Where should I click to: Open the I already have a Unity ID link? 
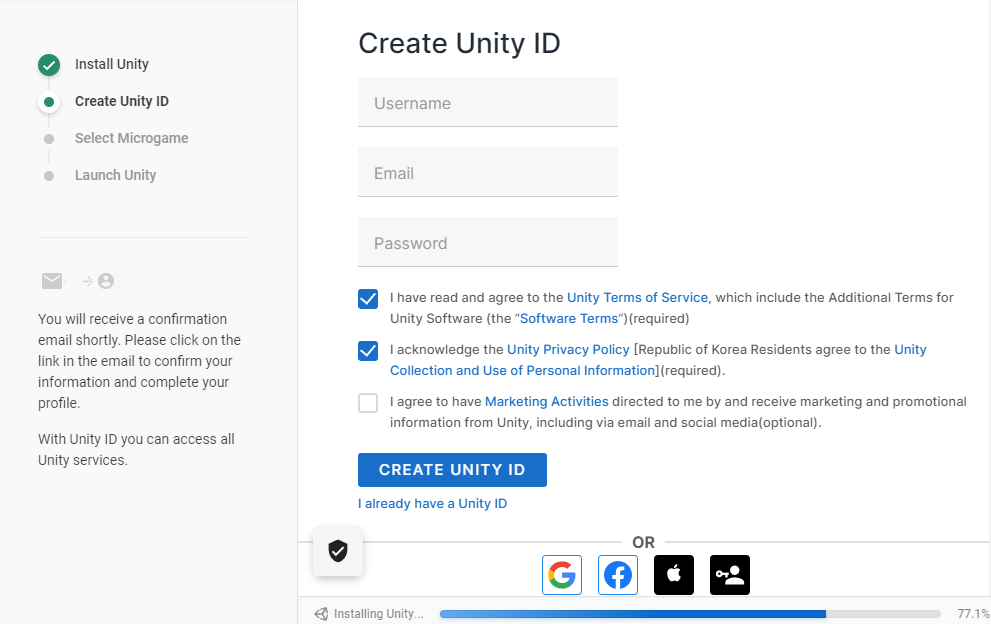(432, 503)
